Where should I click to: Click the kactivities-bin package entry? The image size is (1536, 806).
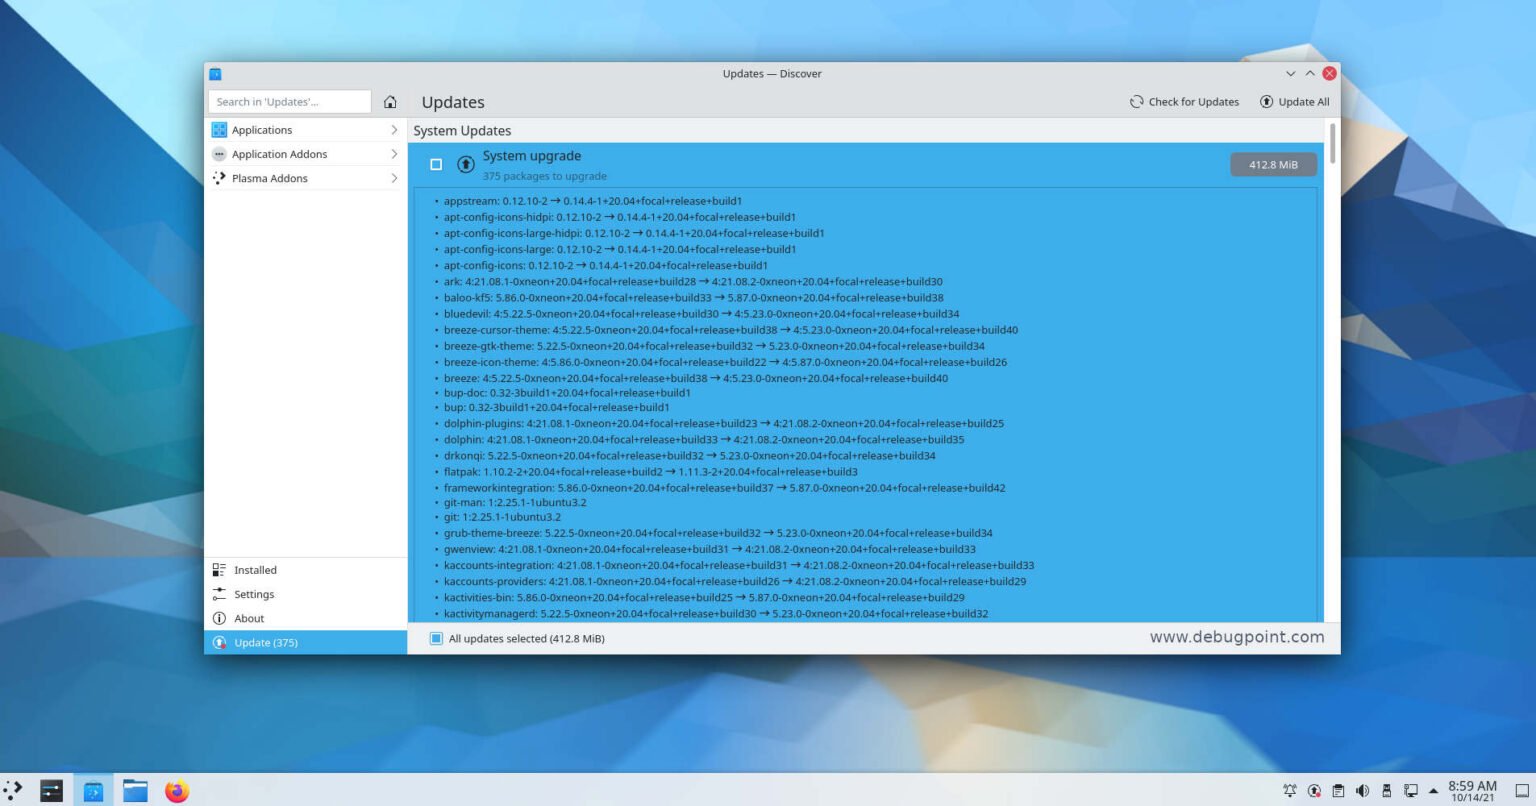704,598
